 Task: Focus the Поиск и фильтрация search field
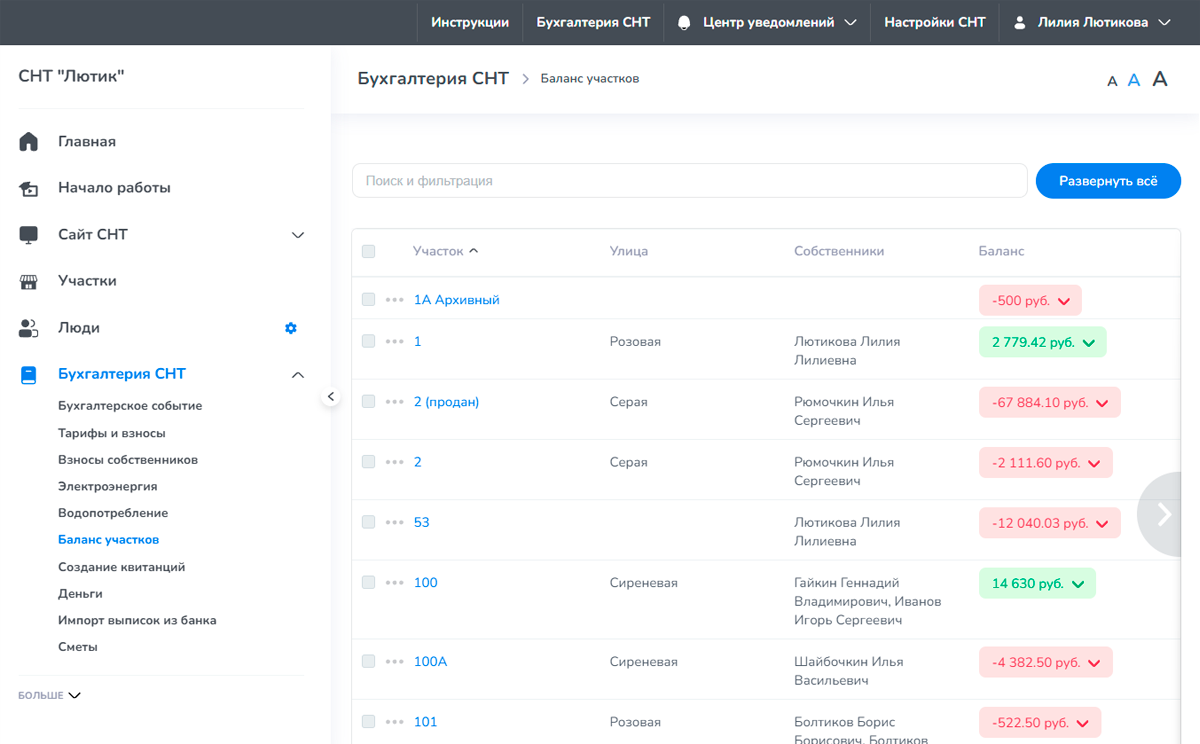[x=690, y=181]
